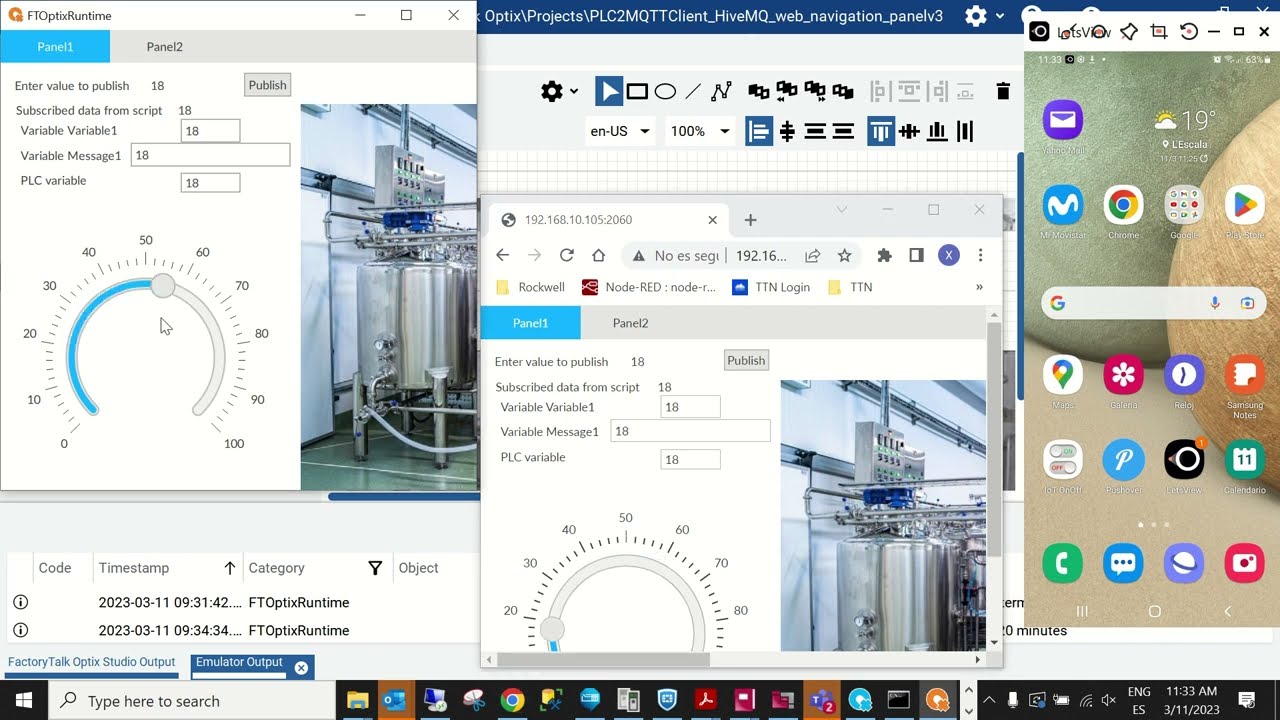
Task: Toggle Chrome side panel icon
Action: (x=916, y=256)
